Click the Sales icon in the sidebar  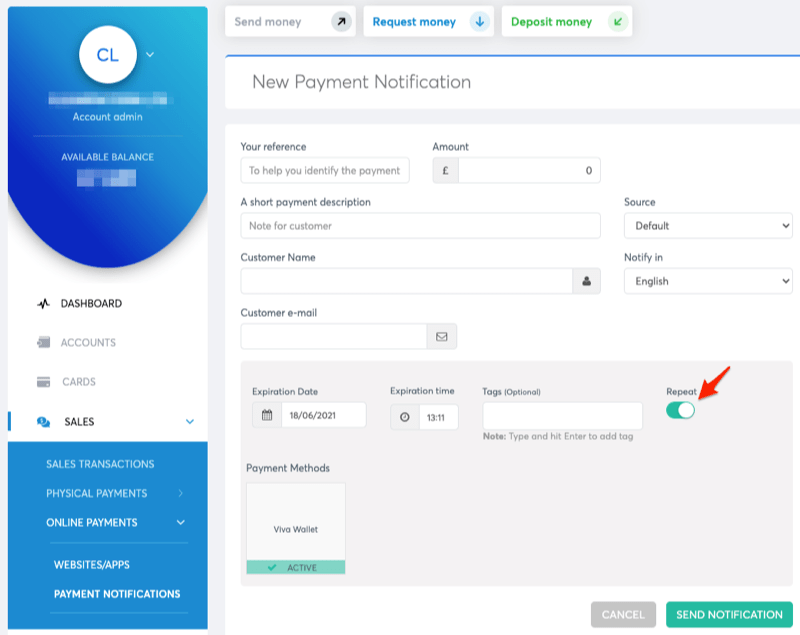click(x=42, y=421)
